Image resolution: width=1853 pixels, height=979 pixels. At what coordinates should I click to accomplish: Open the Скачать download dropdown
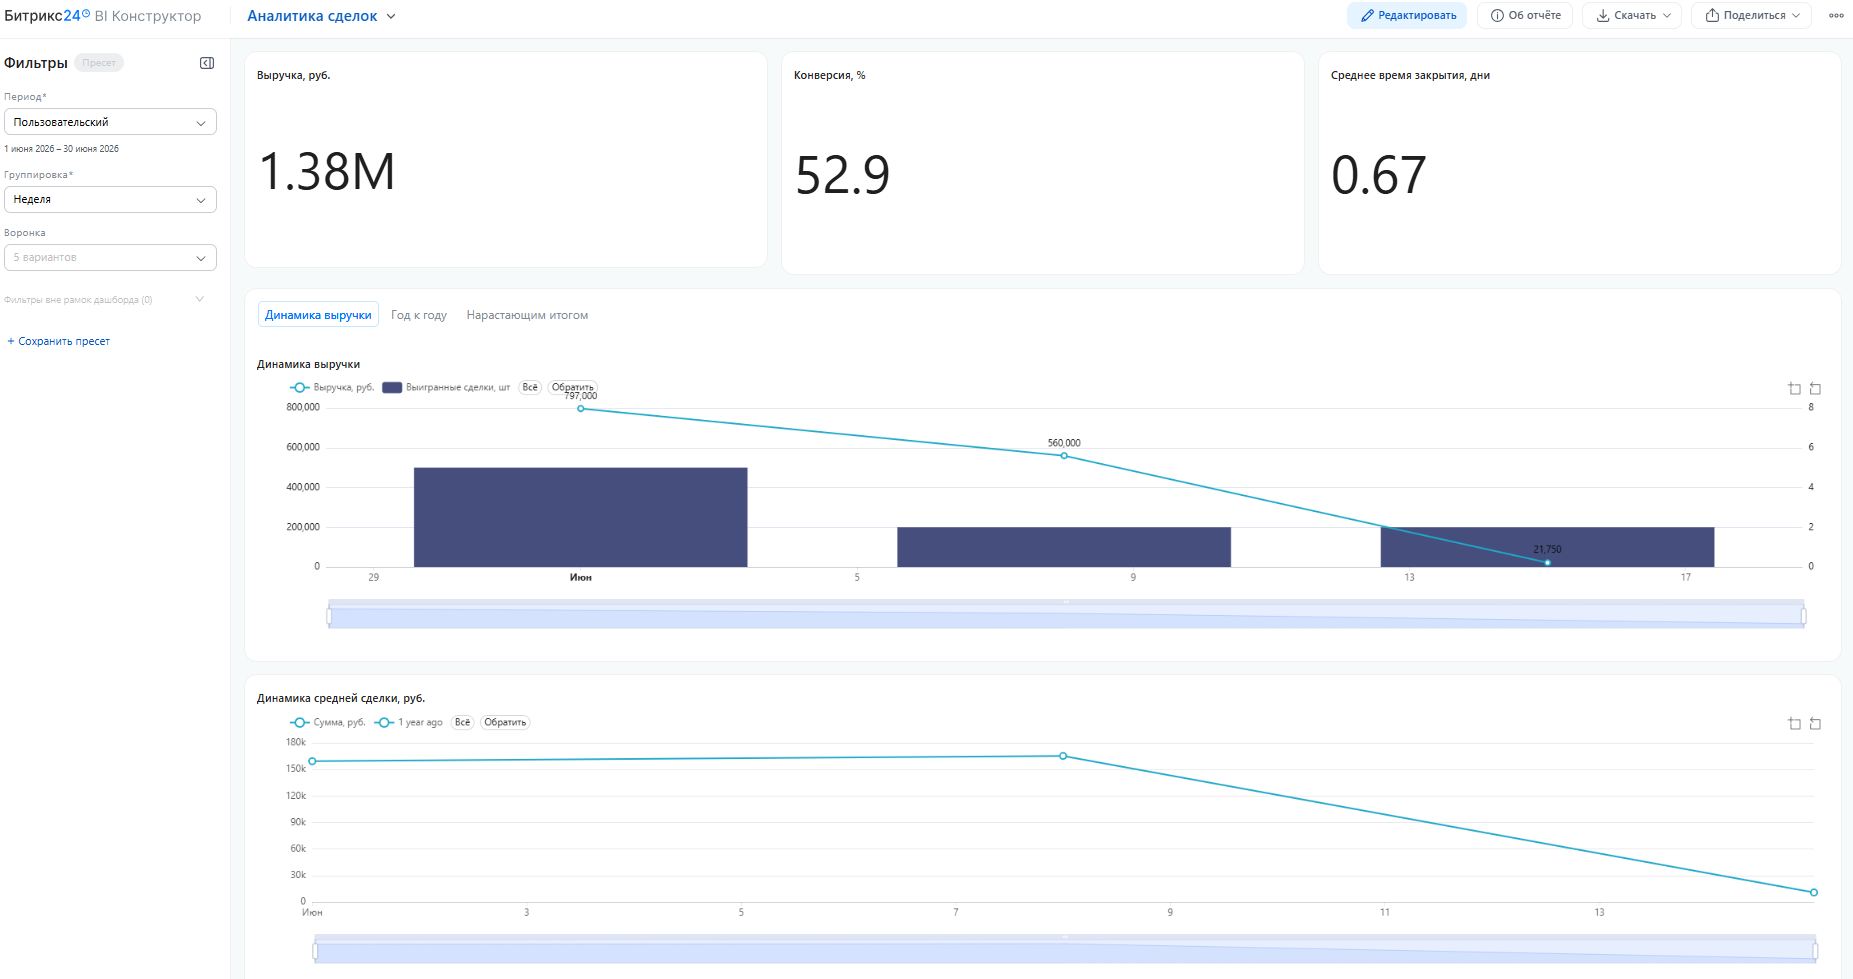[1632, 16]
